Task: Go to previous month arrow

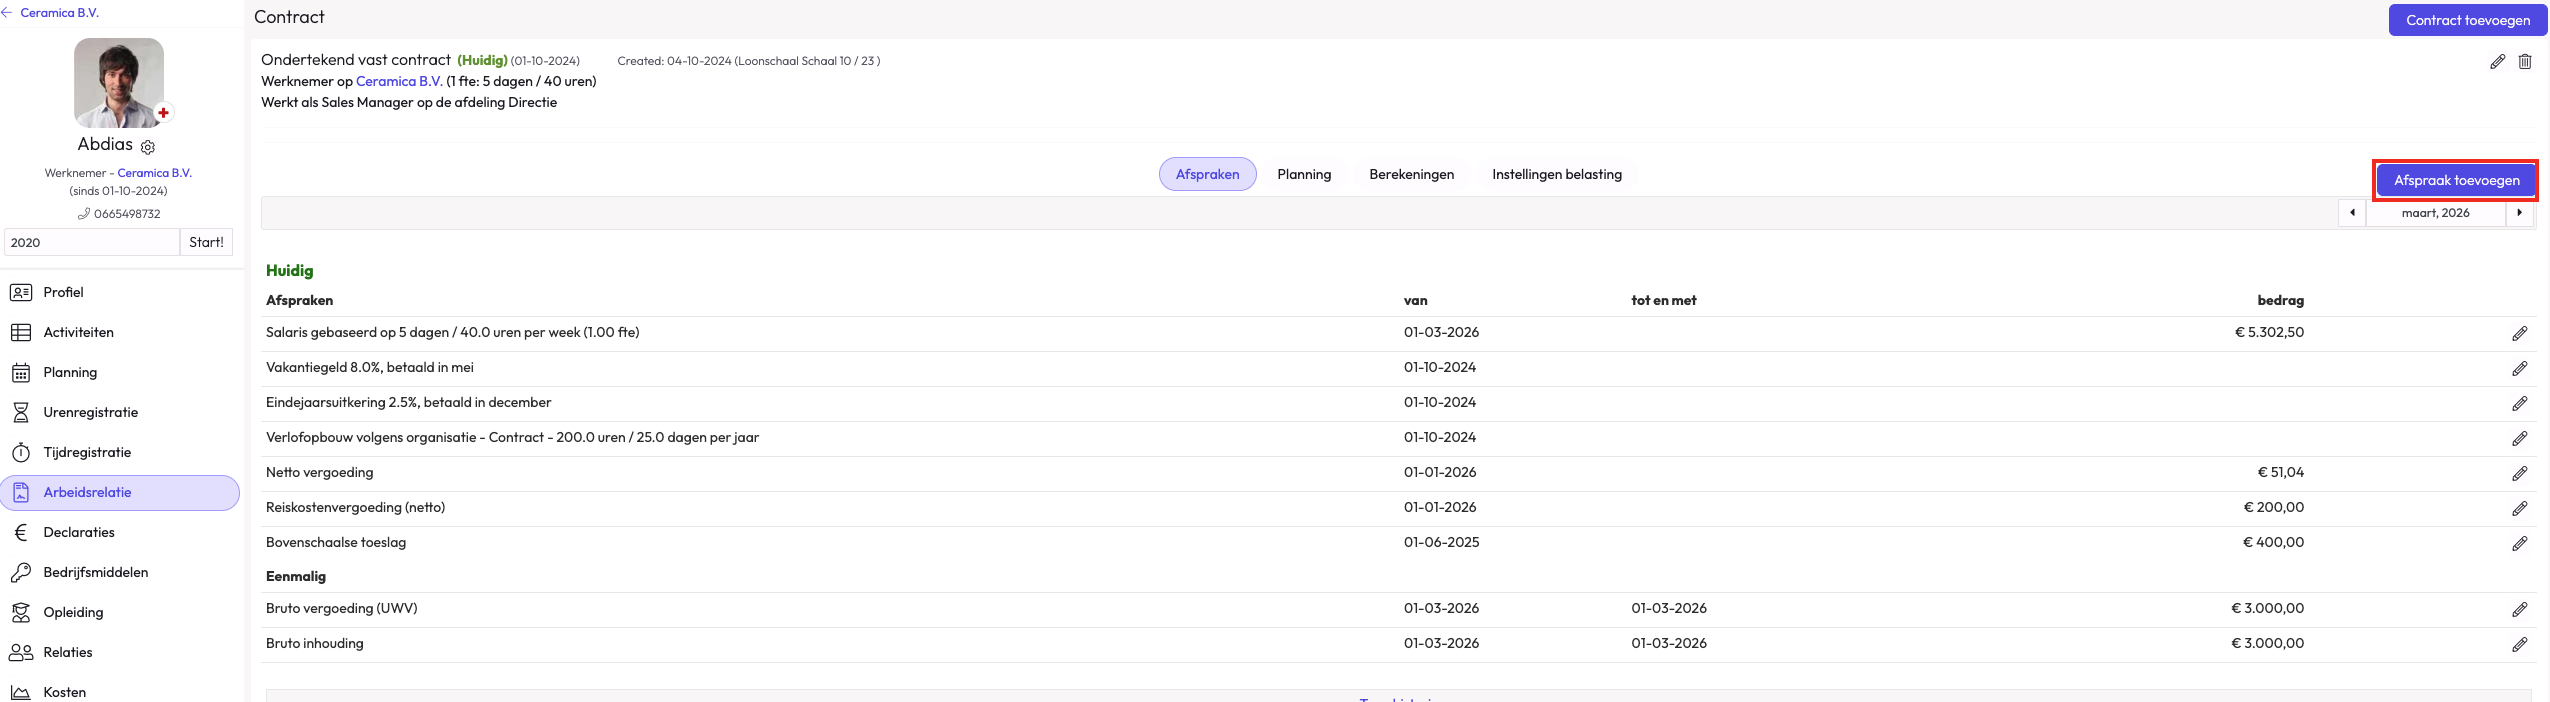Action: click(x=2351, y=213)
